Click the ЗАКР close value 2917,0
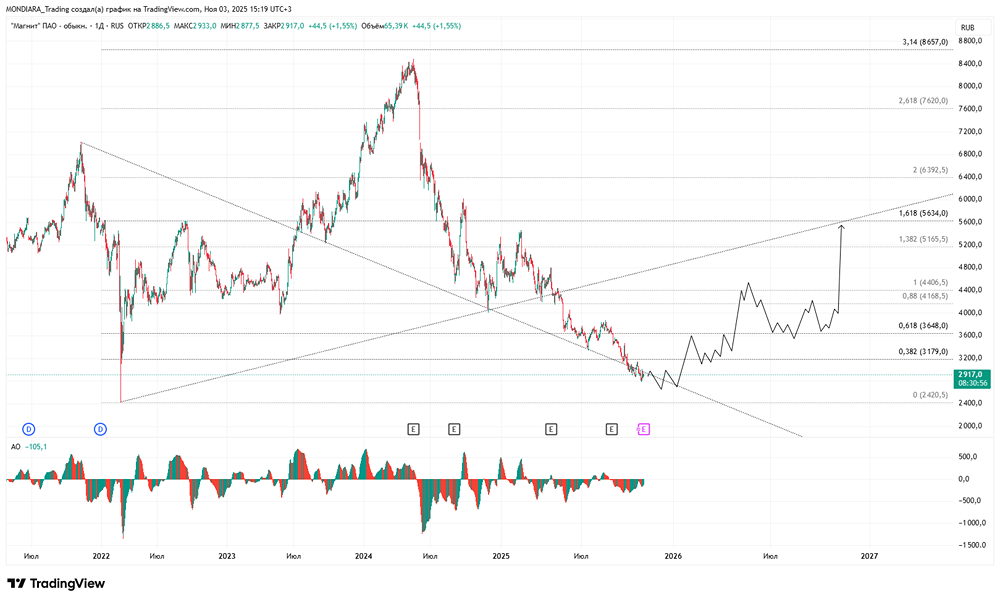Screen dimensions: 1000x602 pyautogui.click(x=293, y=26)
